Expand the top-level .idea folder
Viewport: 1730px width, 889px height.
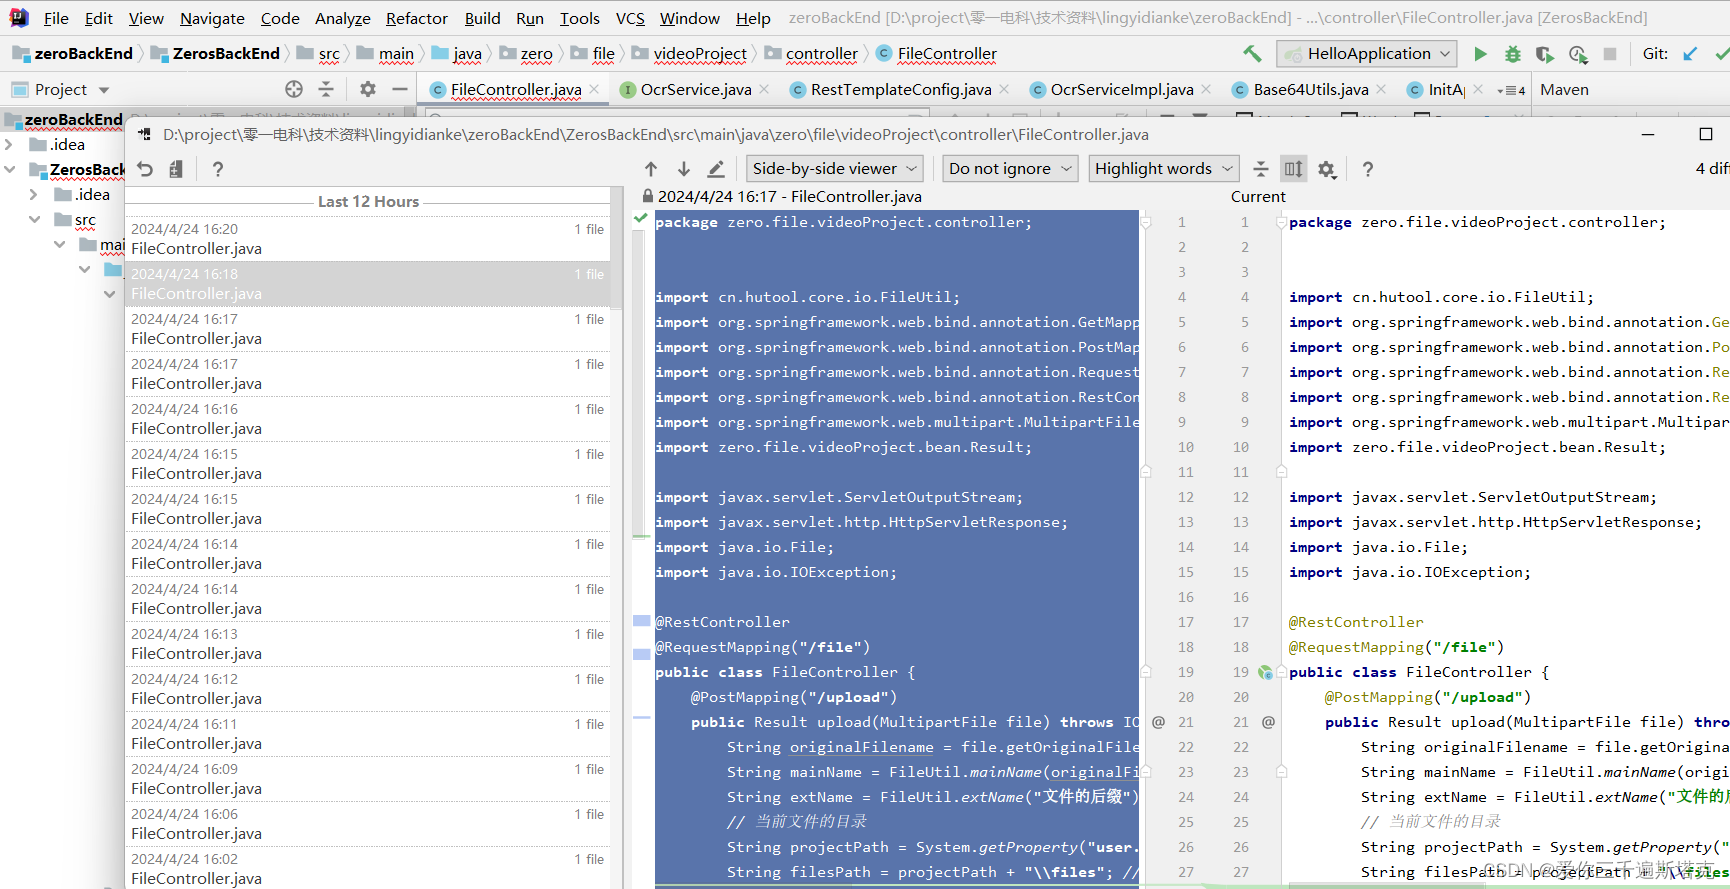click(9, 145)
